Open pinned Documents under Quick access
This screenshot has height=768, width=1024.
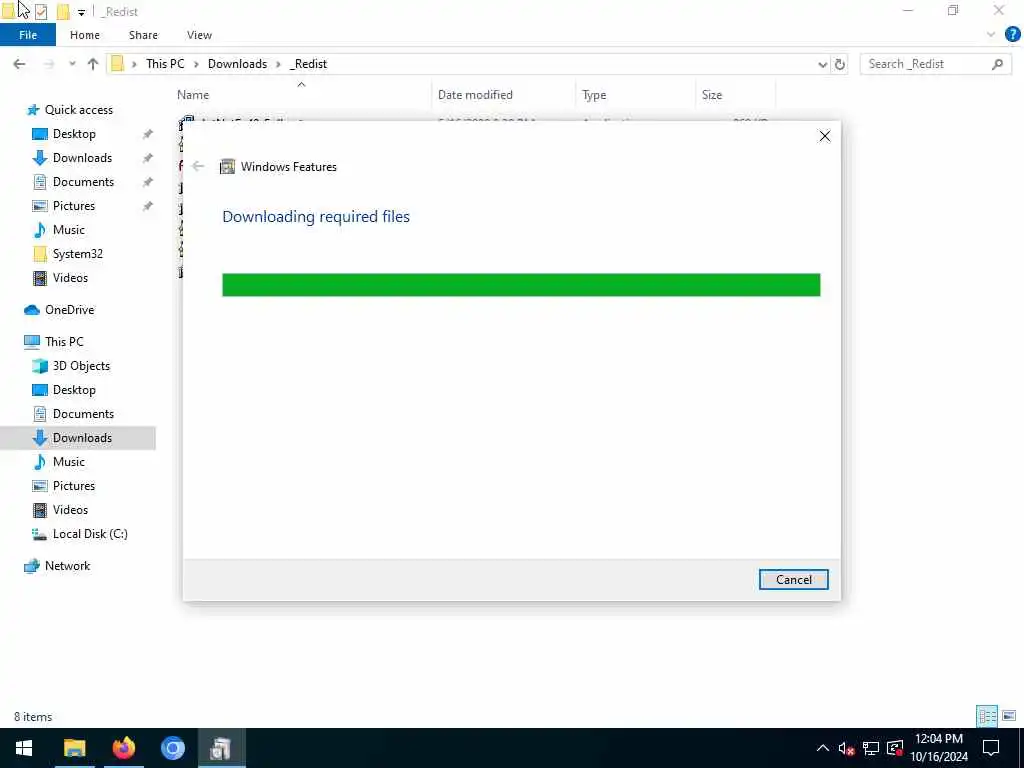pos(83,182)
